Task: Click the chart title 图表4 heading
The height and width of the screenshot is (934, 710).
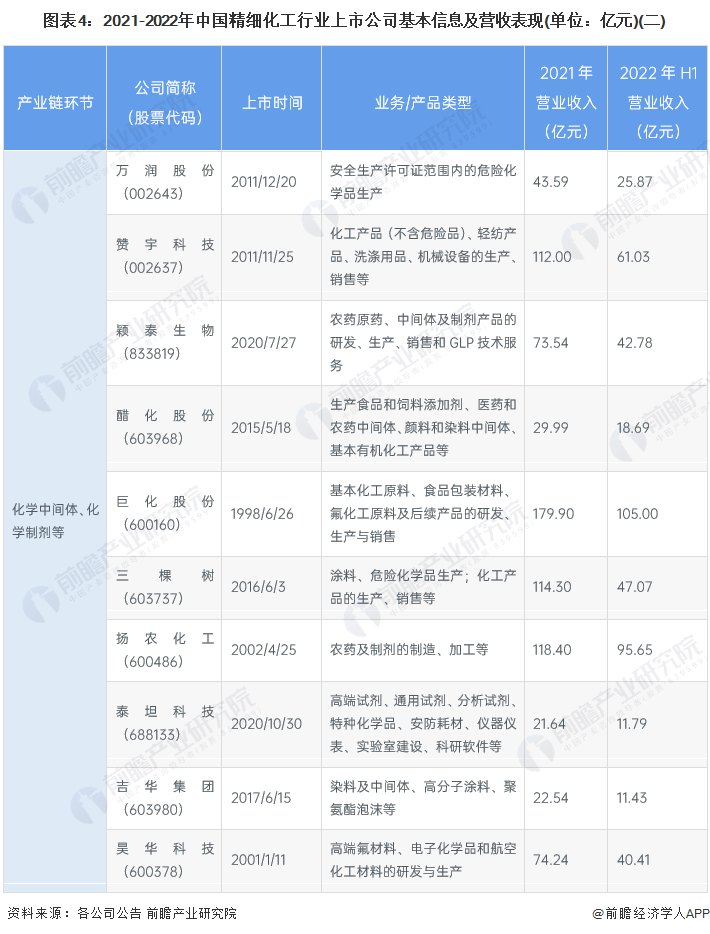Action: [355, 20]
